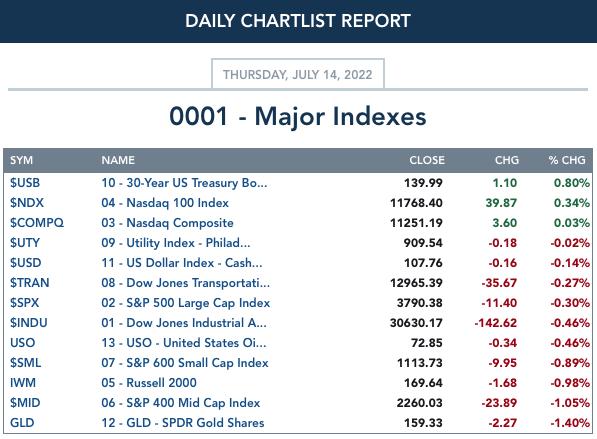Open 11 - US Dollar Index link
This screenshot has height=439, width=597.
click(182, 263)
